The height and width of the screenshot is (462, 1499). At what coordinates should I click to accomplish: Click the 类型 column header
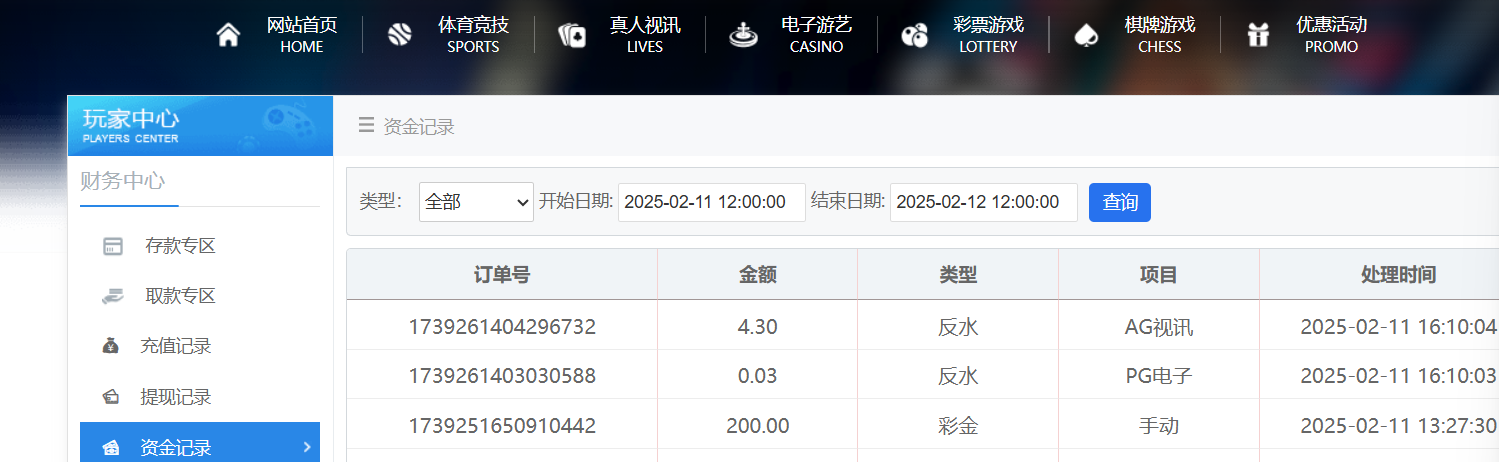(958, 274)
